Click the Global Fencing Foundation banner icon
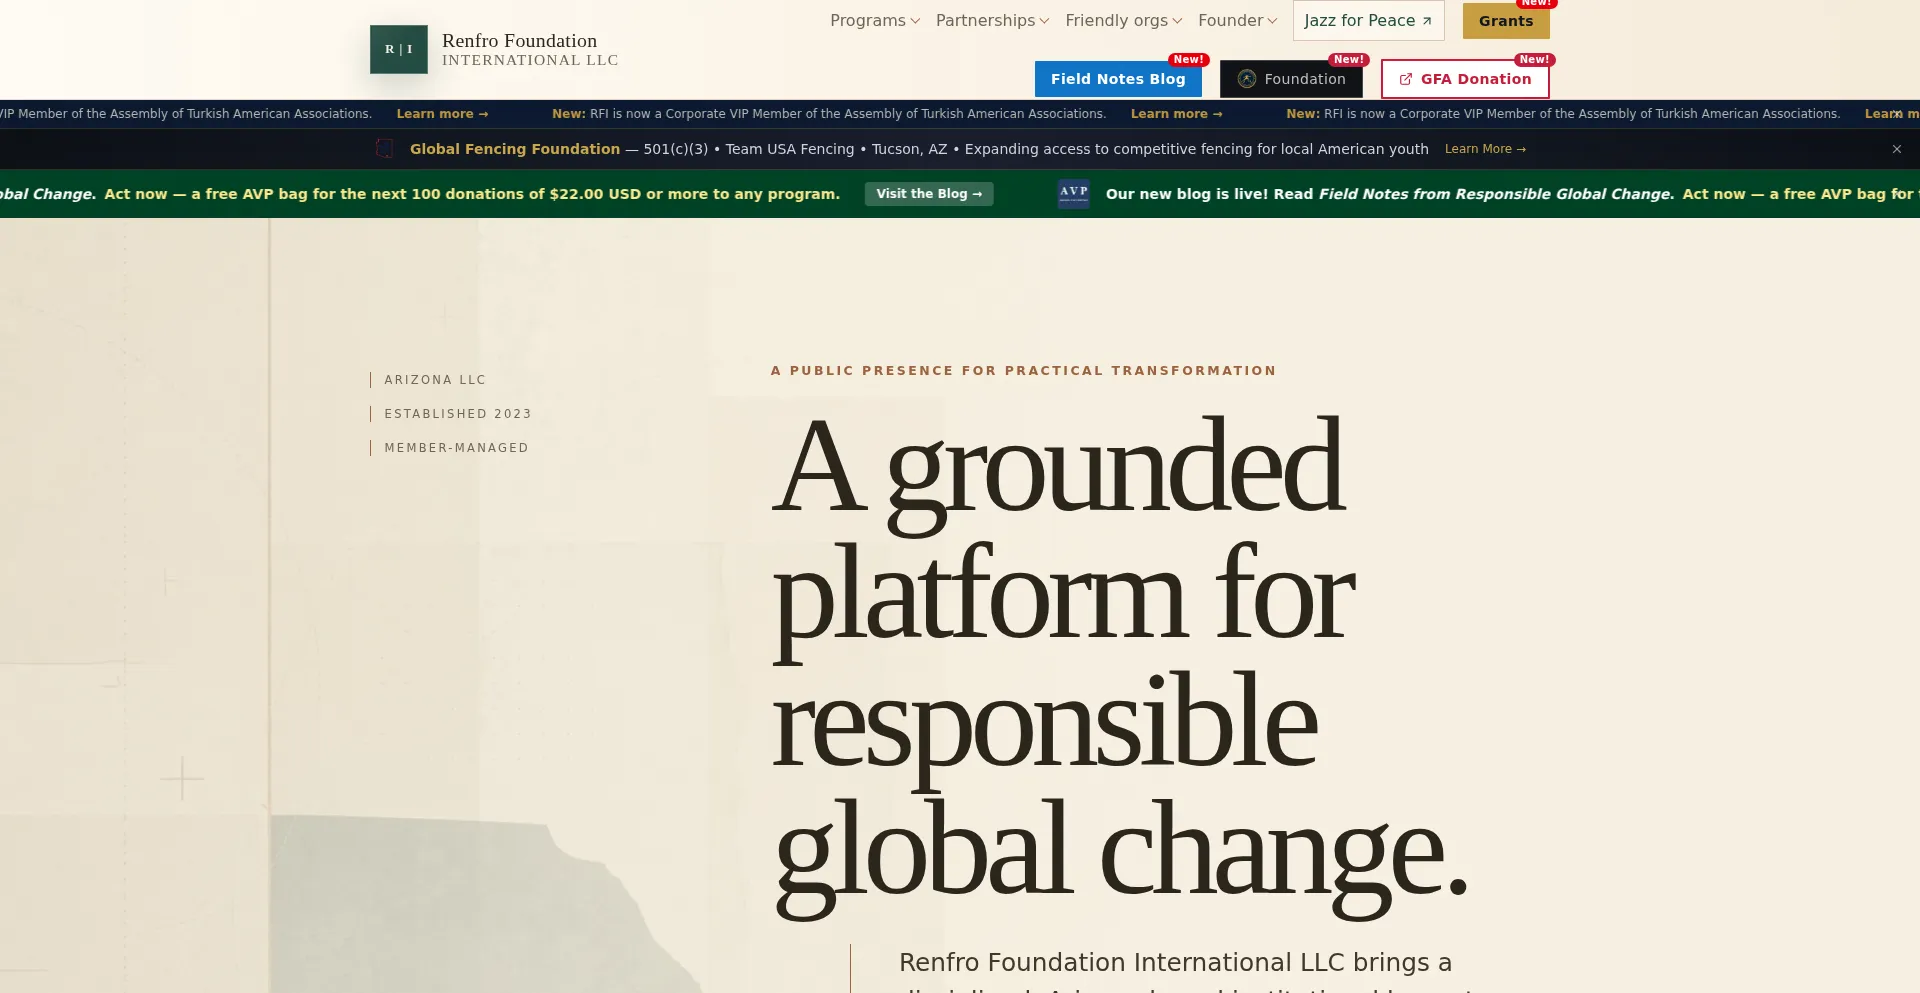The height and width of the screenshot is (993, 1920). coord(384,149)
